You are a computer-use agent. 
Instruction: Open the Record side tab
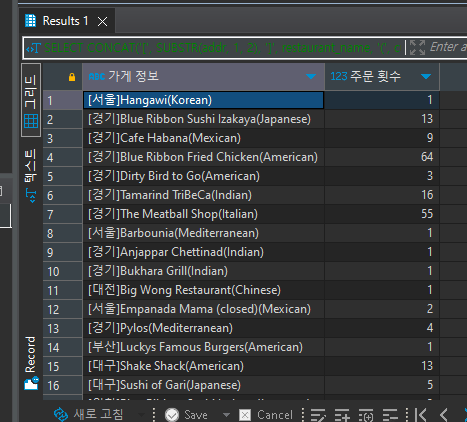31,363
